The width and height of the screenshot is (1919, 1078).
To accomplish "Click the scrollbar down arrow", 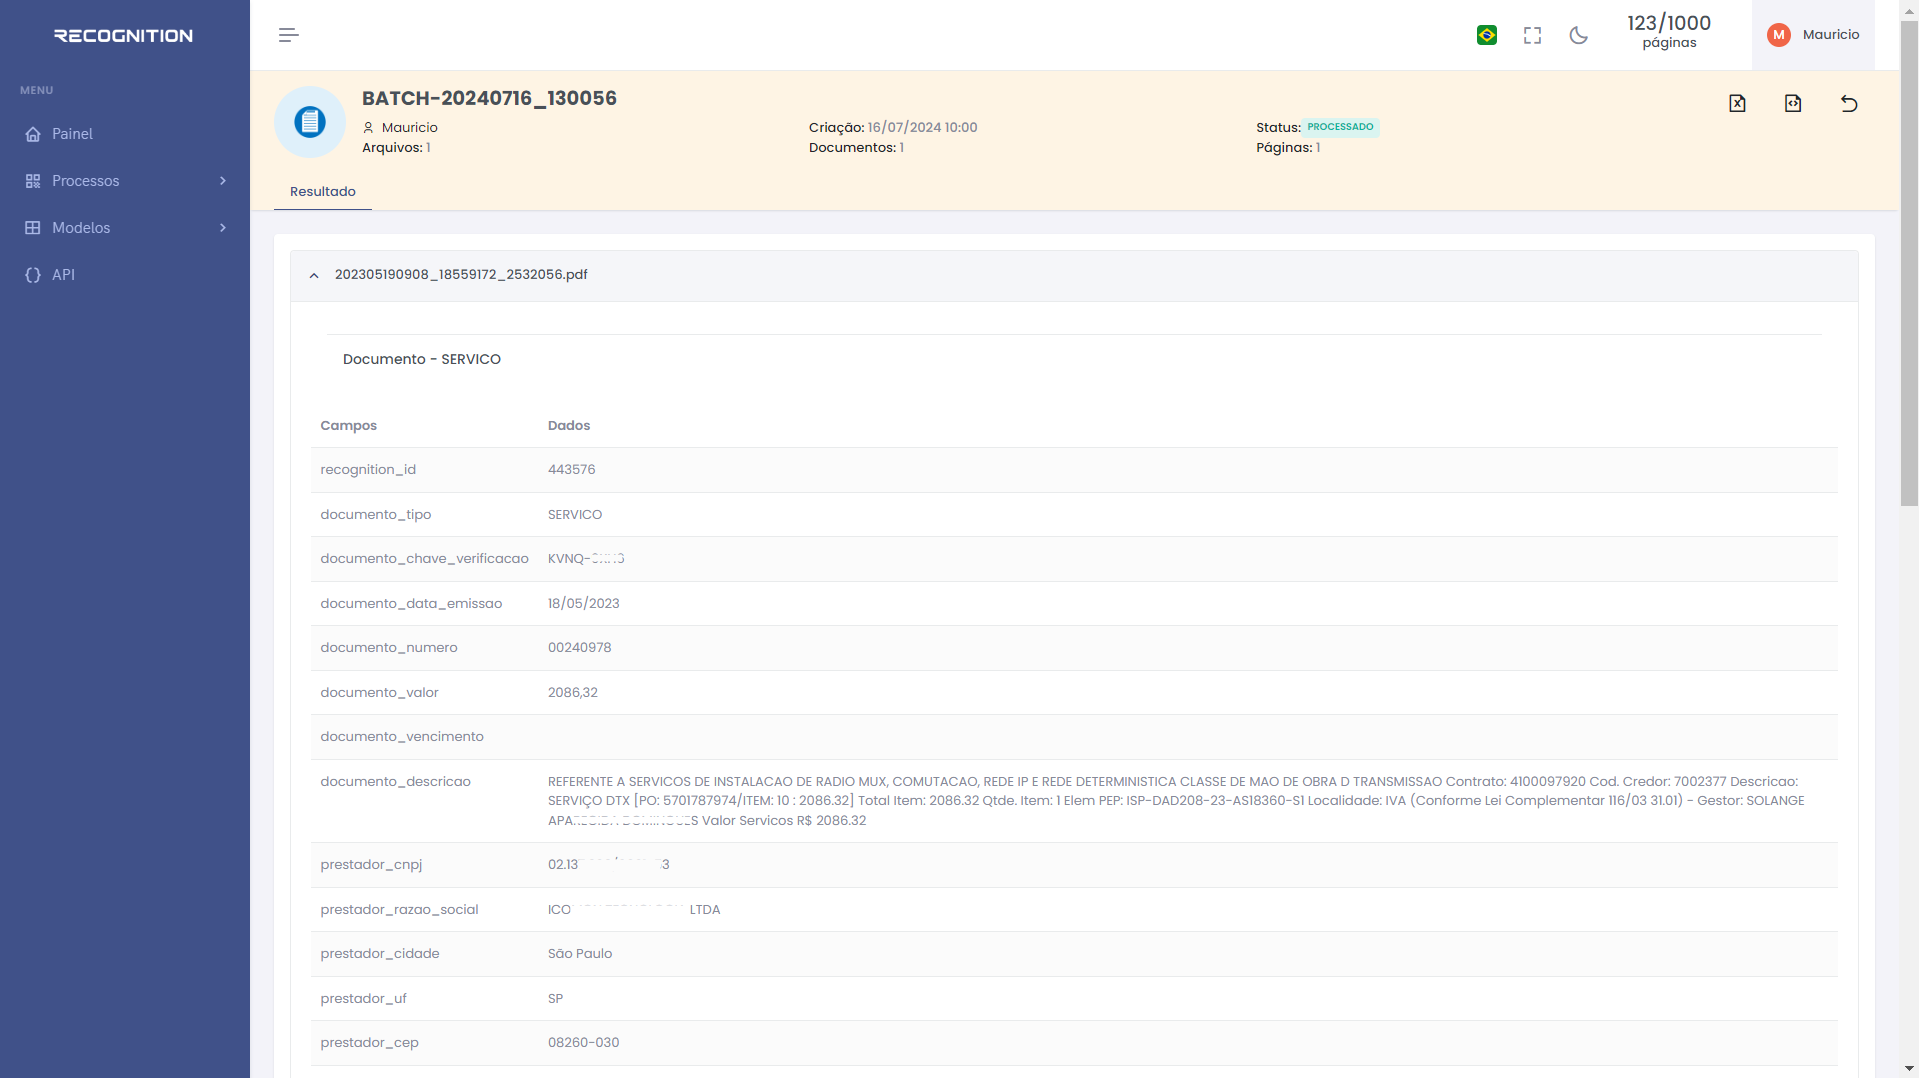I will [x=1909, y=1068].
